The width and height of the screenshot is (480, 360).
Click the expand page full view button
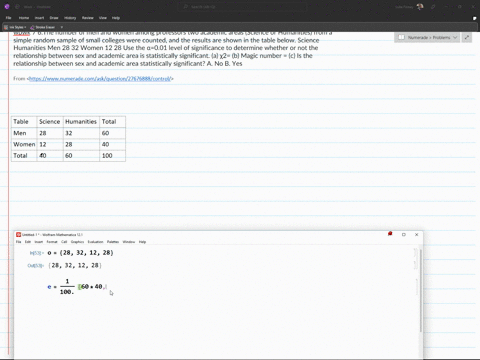(x=467, y=37)
